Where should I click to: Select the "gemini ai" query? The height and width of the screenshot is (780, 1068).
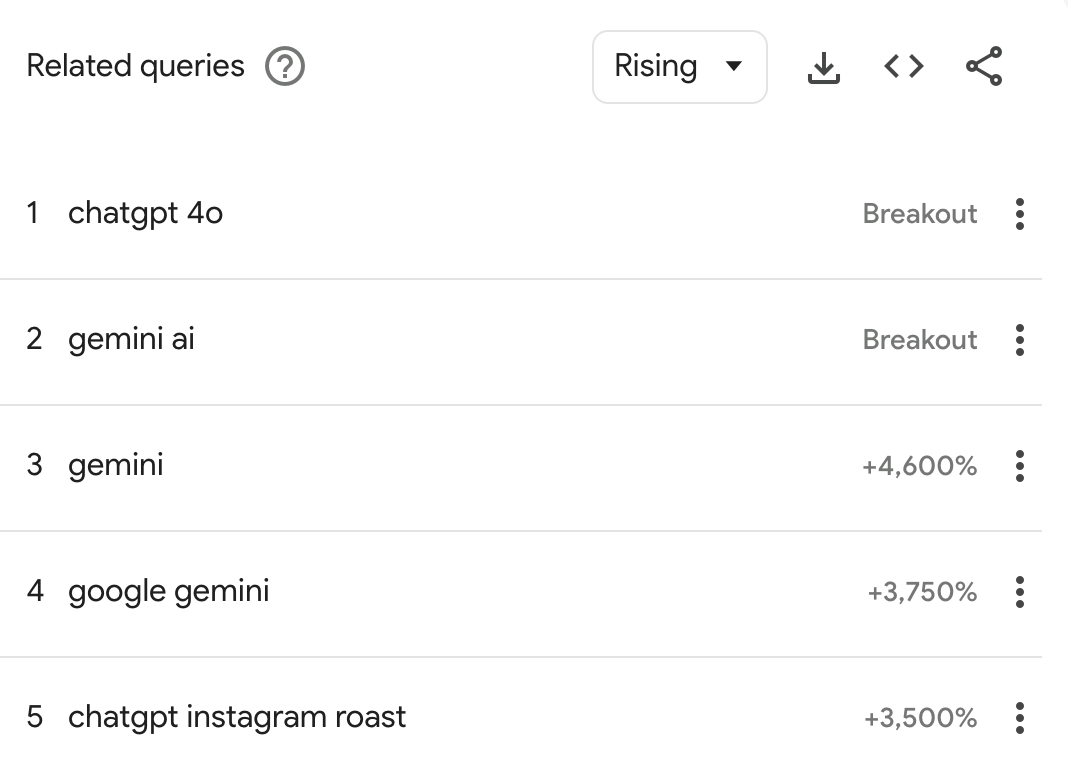131,340
